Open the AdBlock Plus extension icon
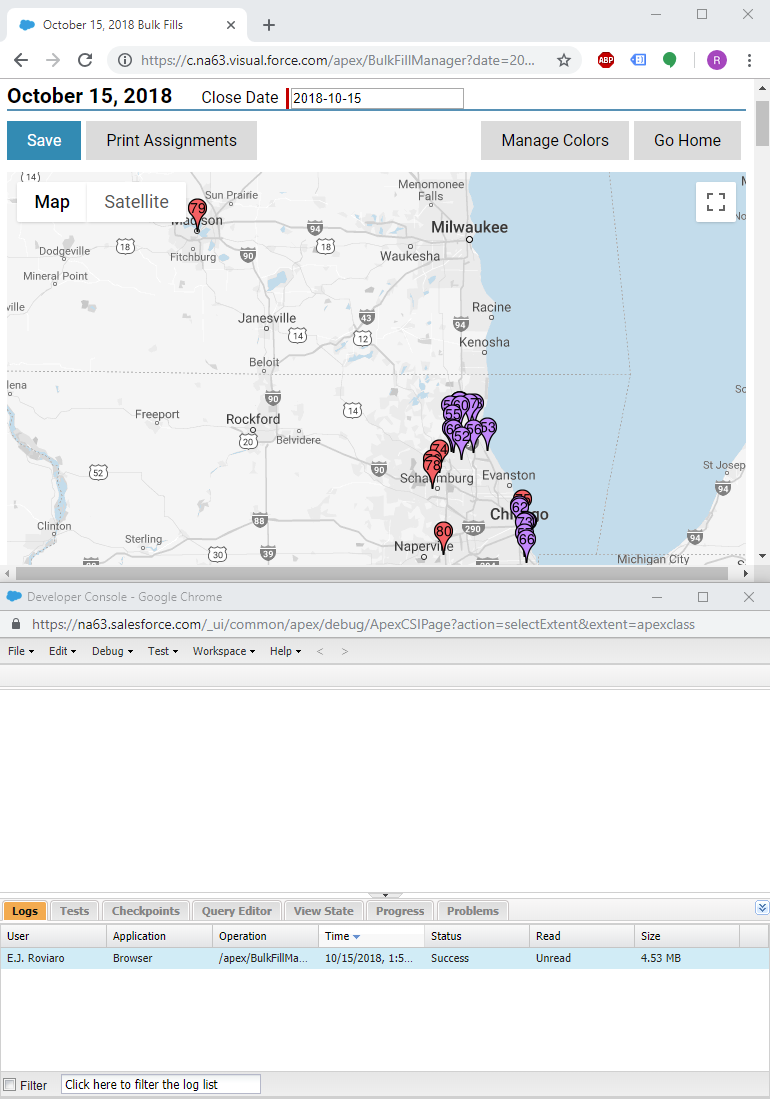 tap(606, 60)
